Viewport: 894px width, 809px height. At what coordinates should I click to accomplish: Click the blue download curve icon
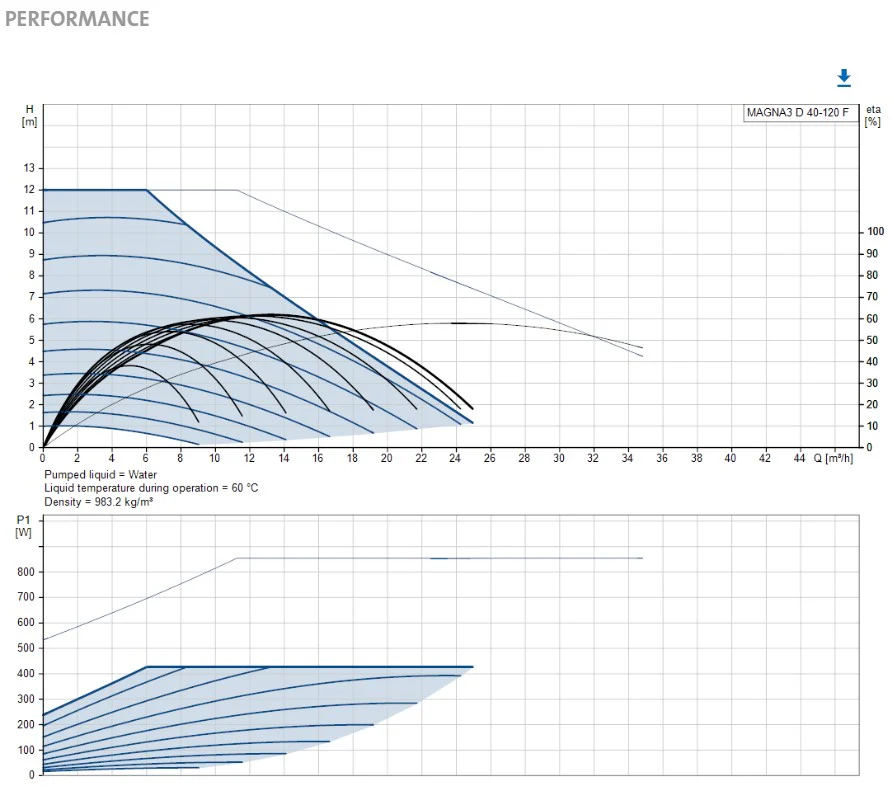844,78
